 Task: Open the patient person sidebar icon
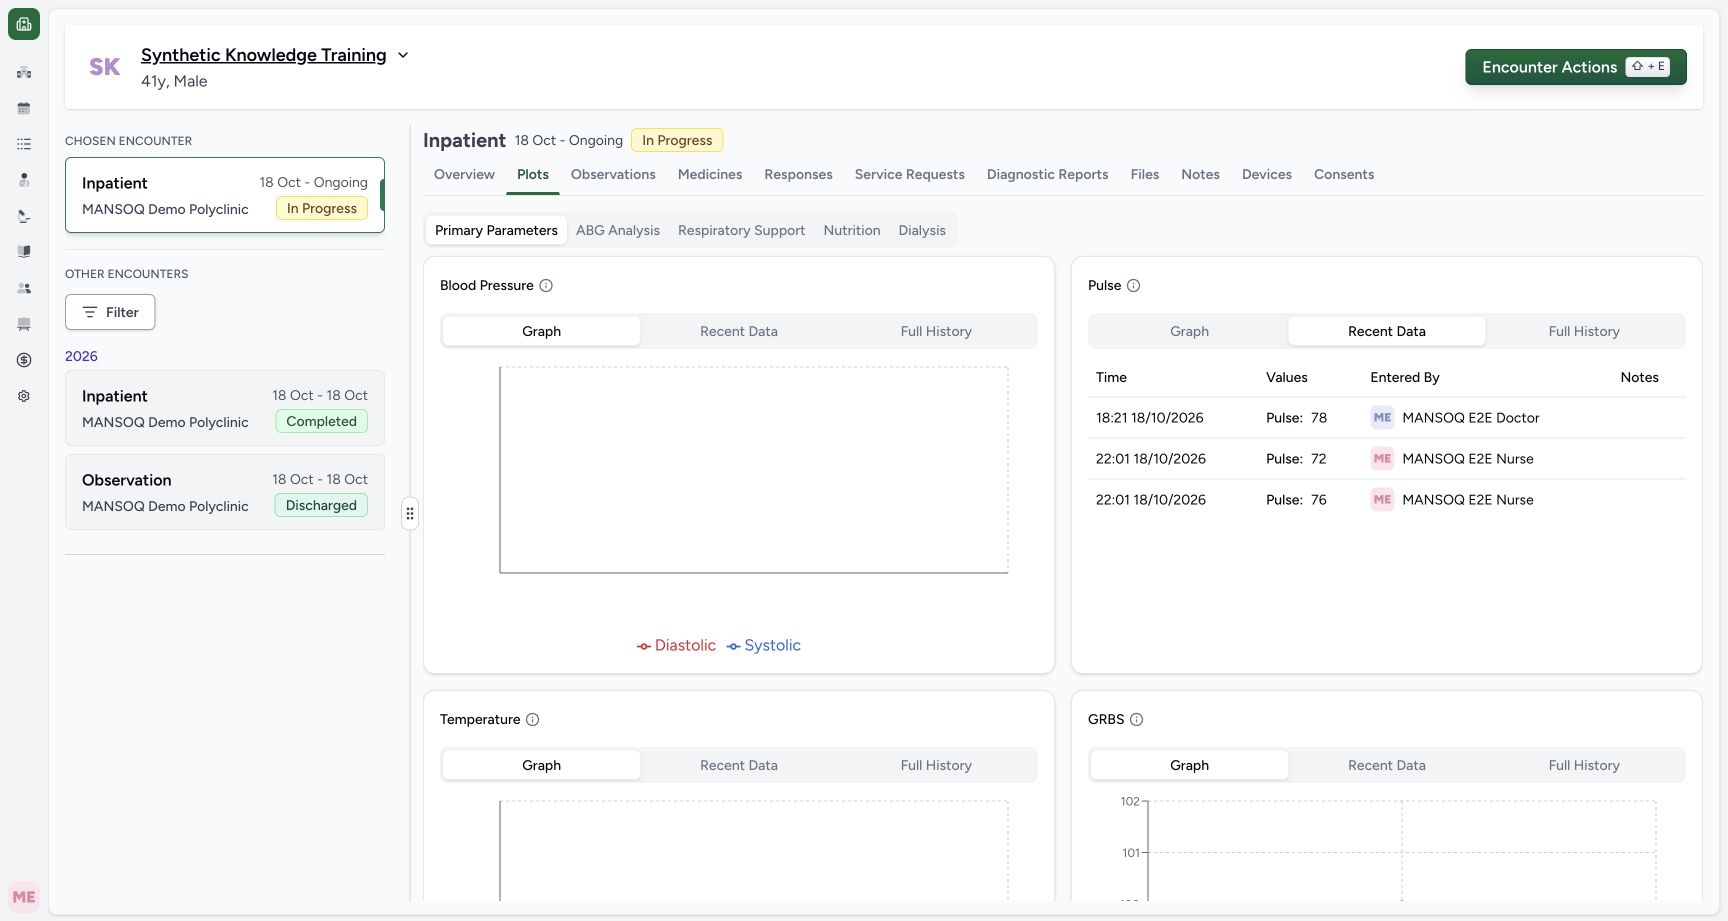coord(24,180)
